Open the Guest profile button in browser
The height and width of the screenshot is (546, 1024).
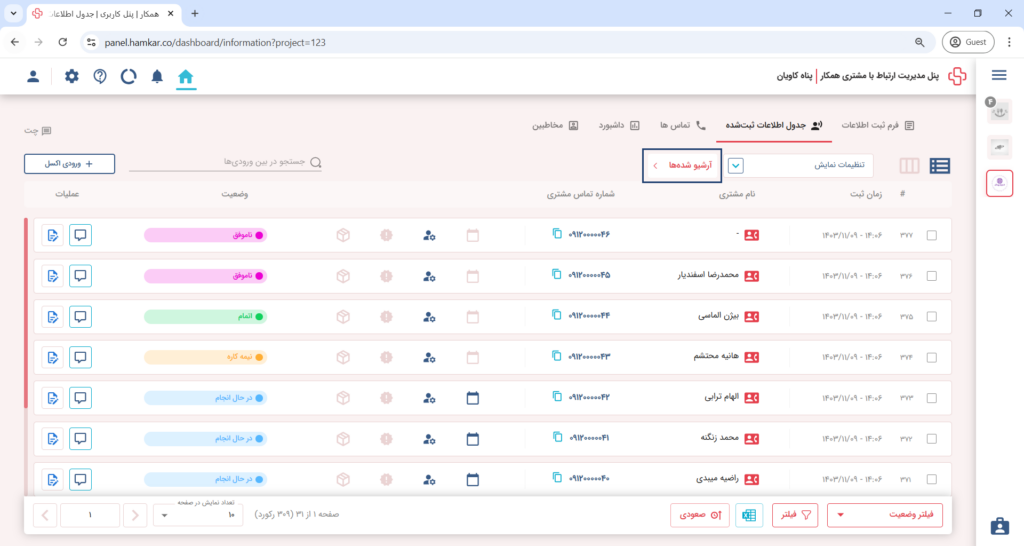(x=968, y=42)
